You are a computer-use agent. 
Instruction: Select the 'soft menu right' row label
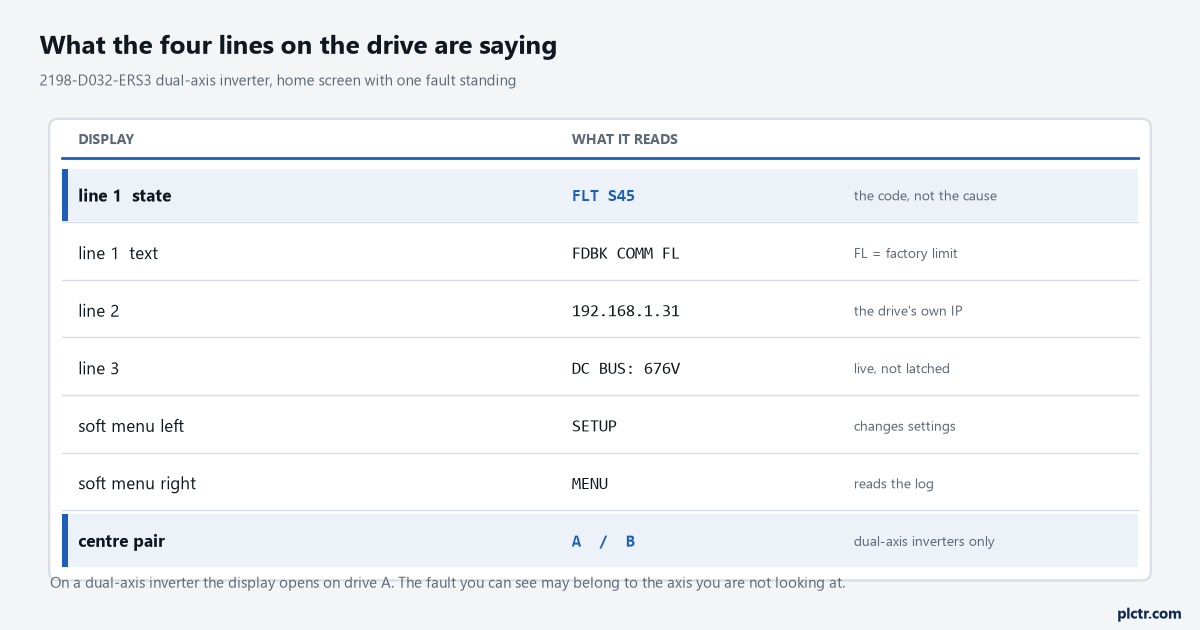click(x=137, y=484)
